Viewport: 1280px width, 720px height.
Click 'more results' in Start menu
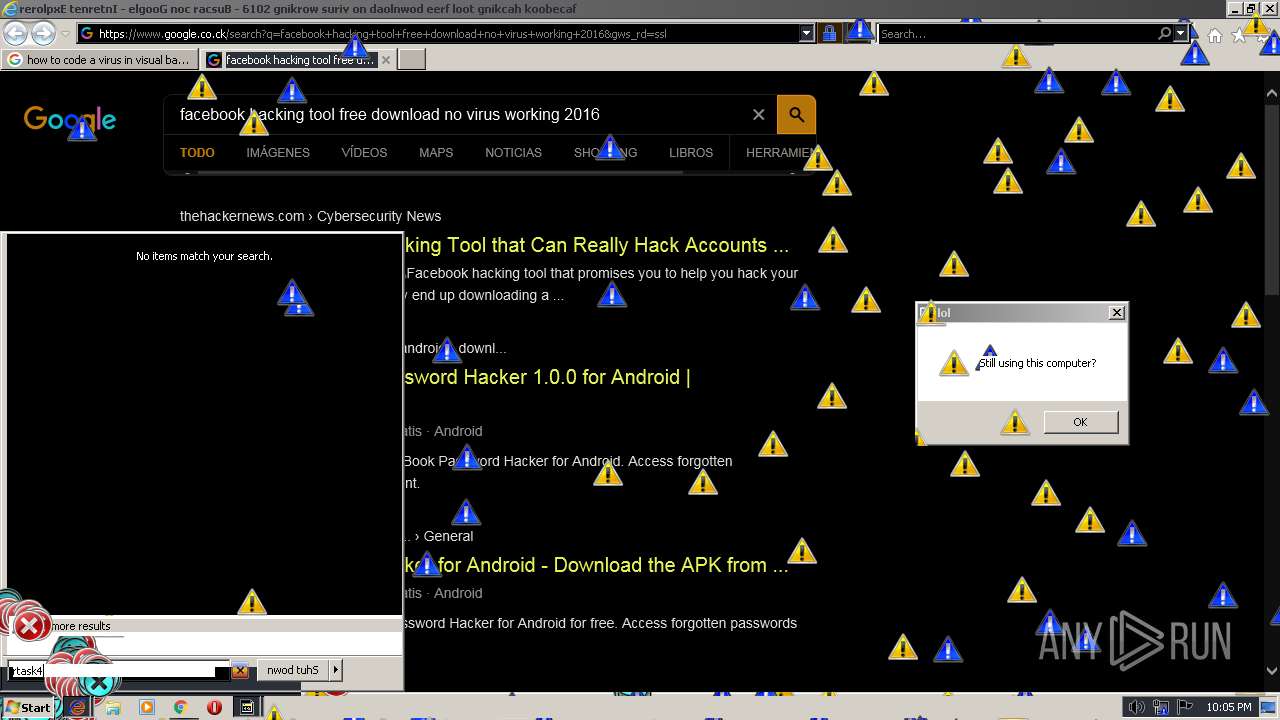(80, 626)
